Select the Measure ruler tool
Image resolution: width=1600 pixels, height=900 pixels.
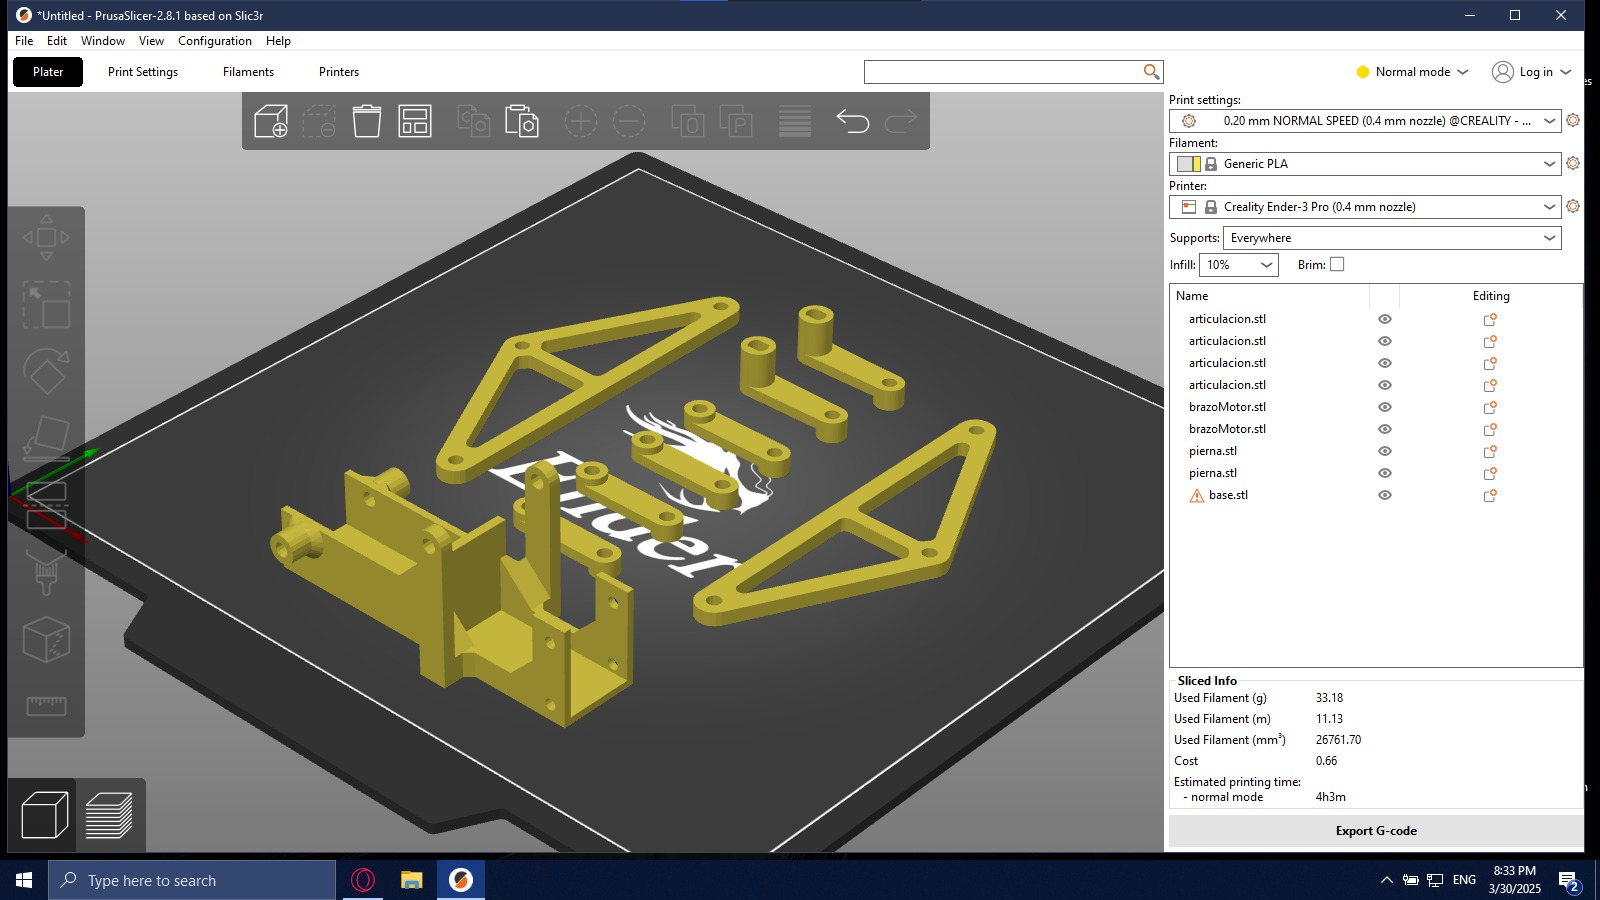click(46, 706)
